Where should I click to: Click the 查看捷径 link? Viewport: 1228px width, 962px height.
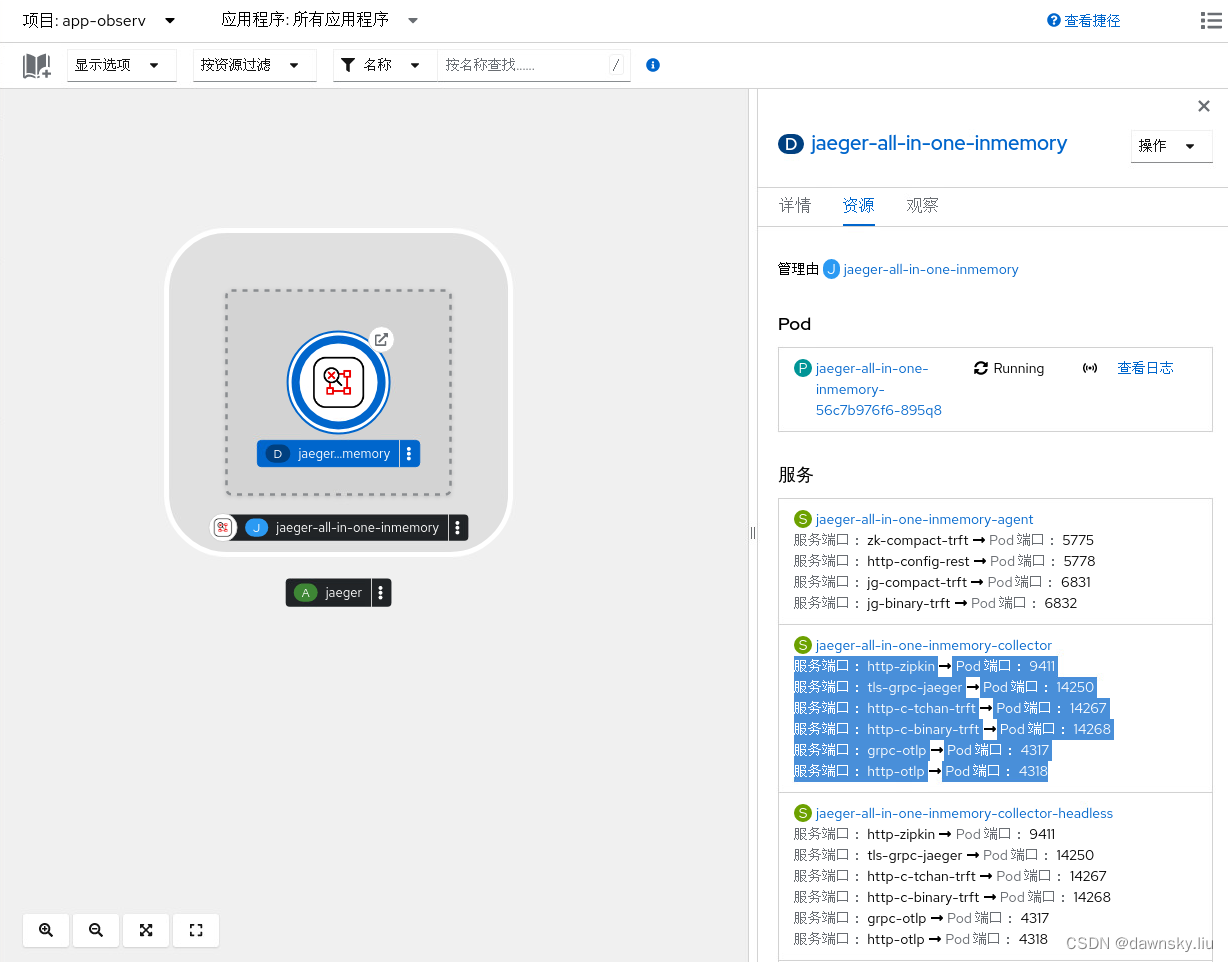pos(1092,21)
